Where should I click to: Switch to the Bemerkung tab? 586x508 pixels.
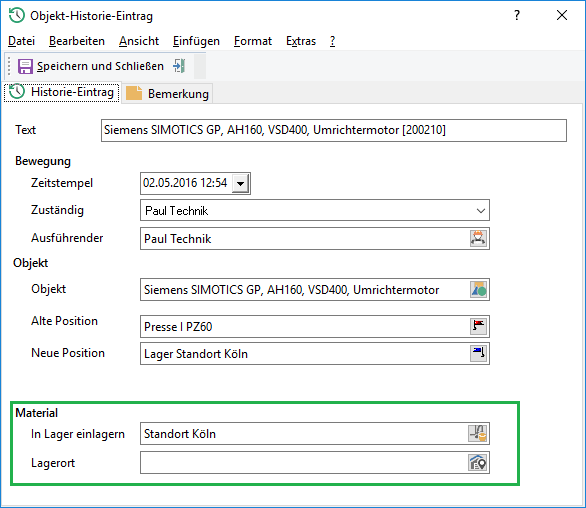[x=167, y=93]
